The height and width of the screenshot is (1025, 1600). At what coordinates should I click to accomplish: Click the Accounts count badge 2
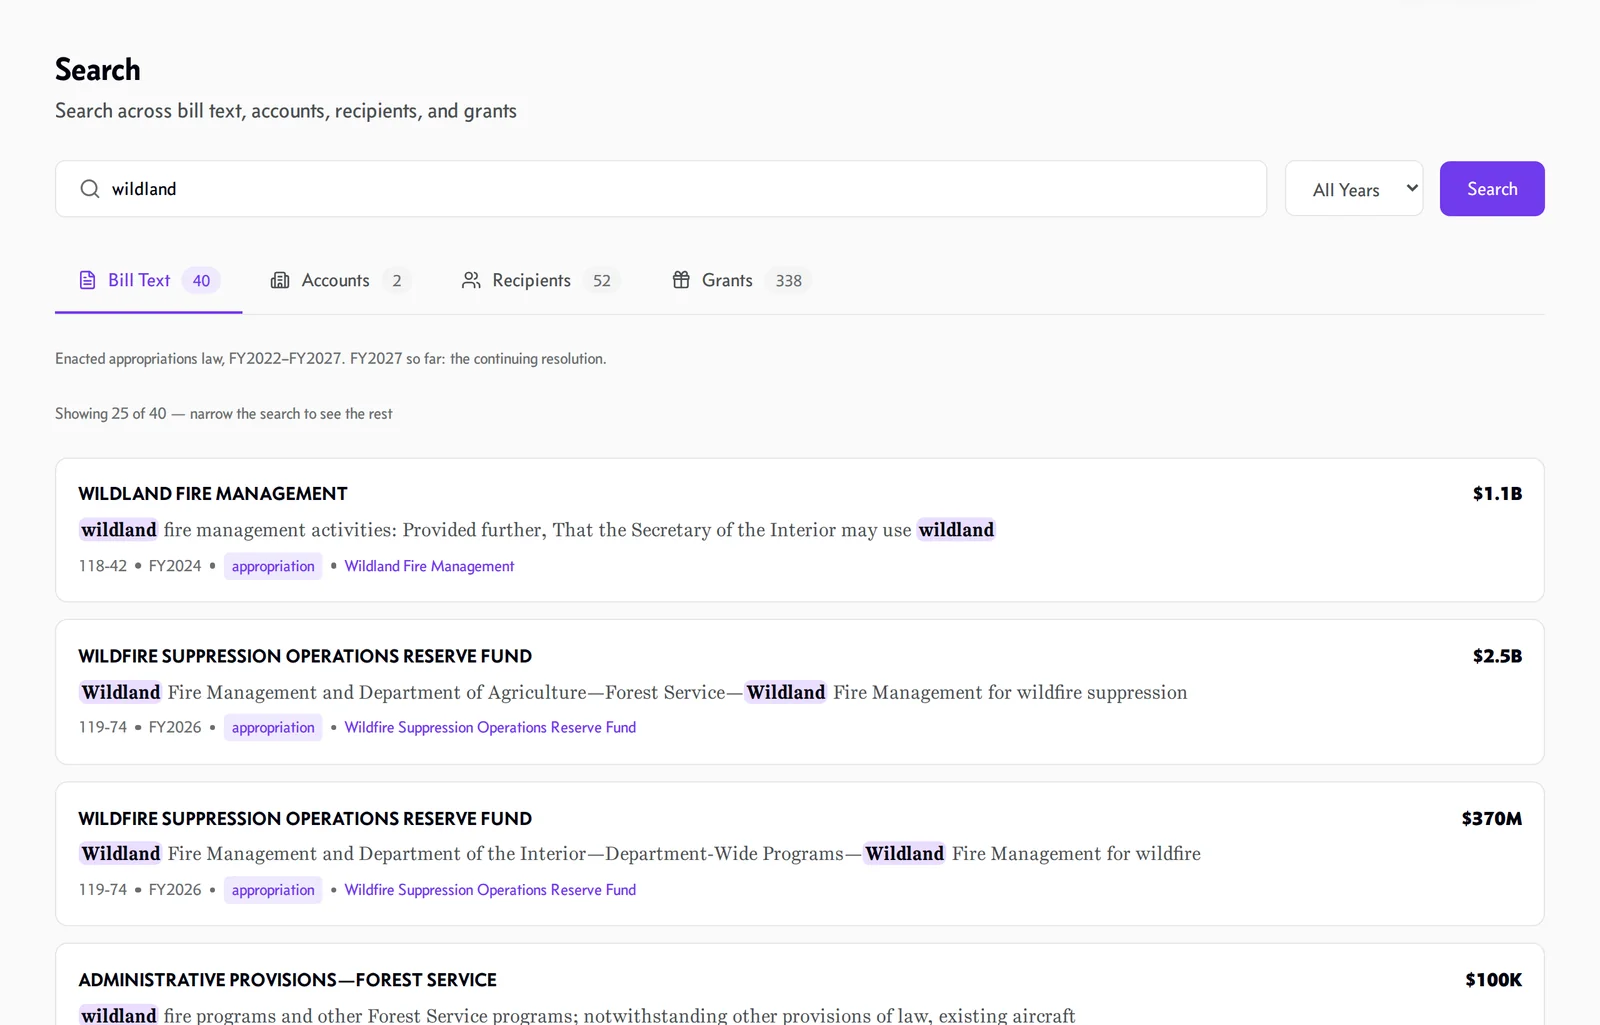coord(396,281)
